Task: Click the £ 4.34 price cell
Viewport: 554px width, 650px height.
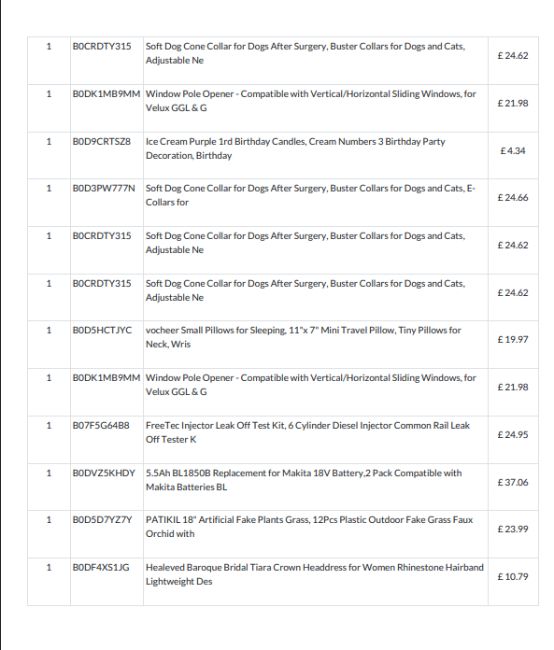Action: pos(513,151)
